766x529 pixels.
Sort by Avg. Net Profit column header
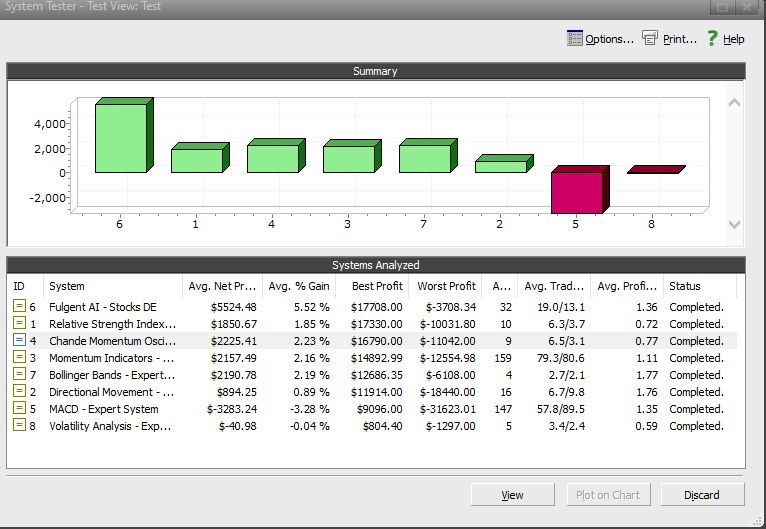pos(222,287)
